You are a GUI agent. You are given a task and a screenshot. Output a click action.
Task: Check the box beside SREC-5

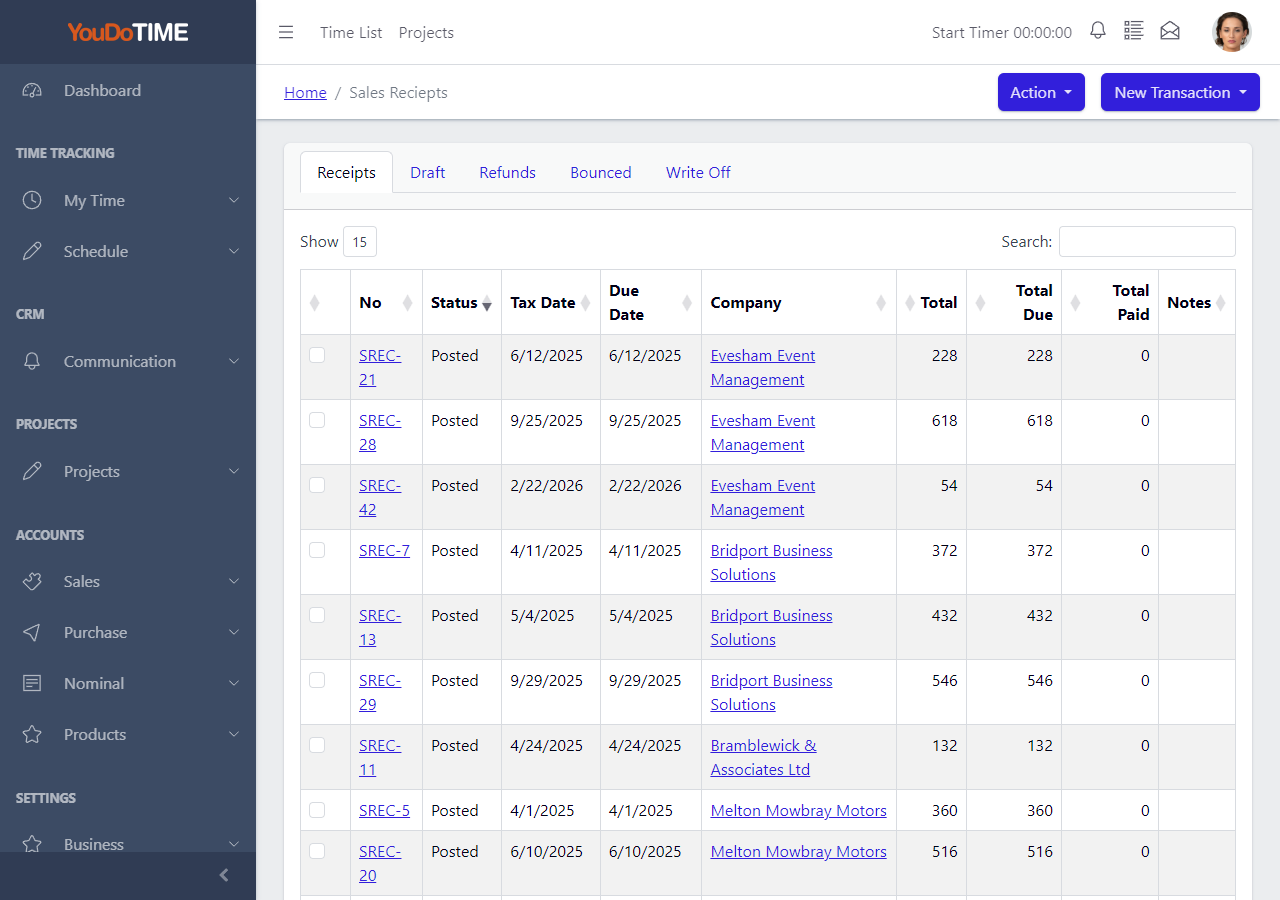(317, 810)
